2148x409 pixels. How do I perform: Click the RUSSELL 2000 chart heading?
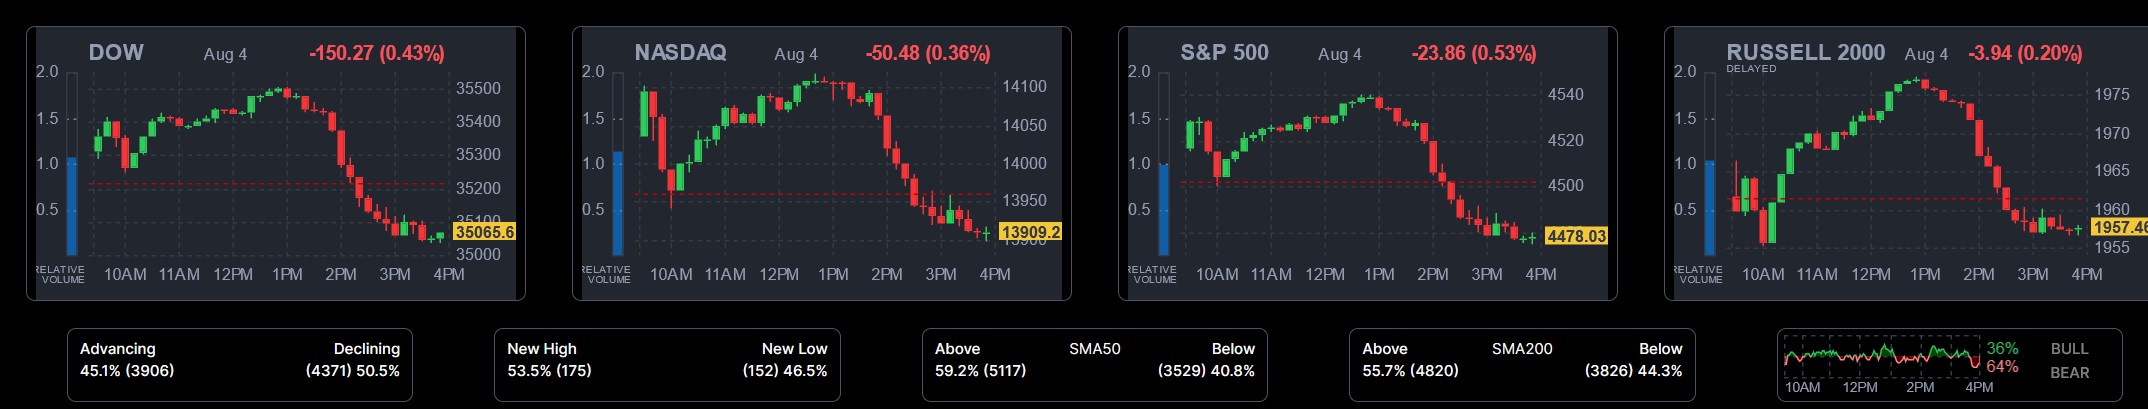point(1805,53)
